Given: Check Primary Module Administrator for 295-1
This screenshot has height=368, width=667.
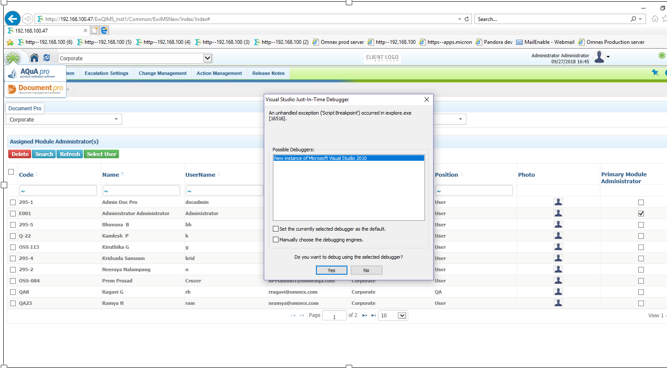Looking at the screenshot, I should 641,203.
